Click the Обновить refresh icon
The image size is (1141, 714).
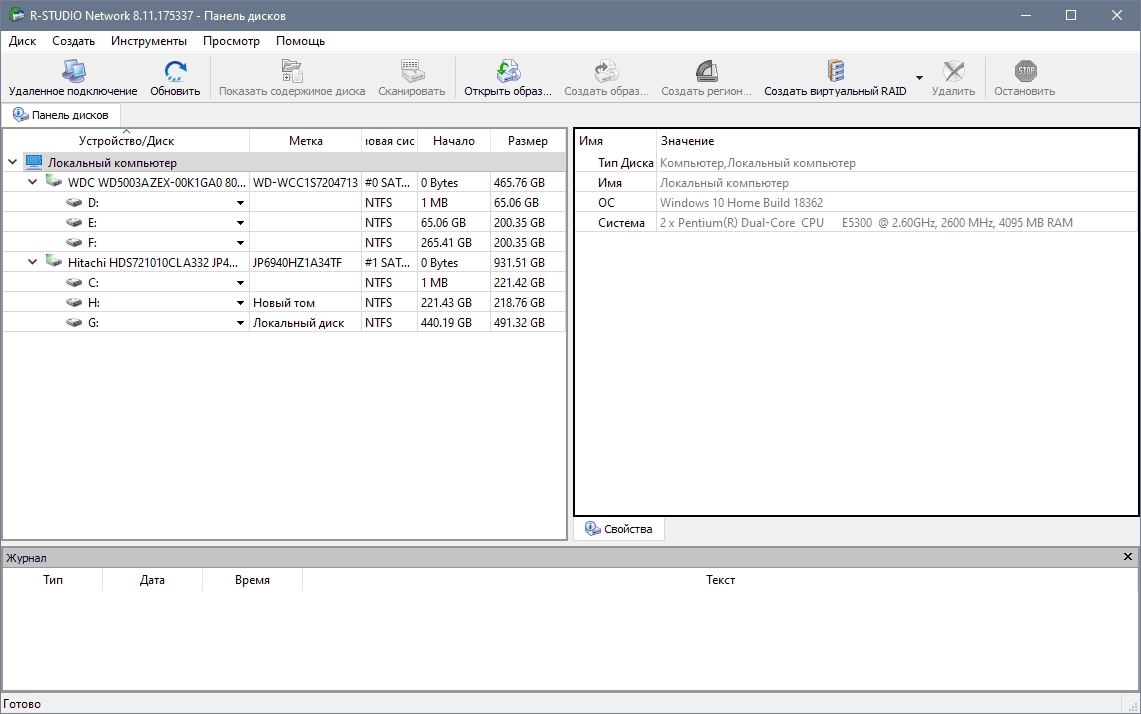click(175, 71)
